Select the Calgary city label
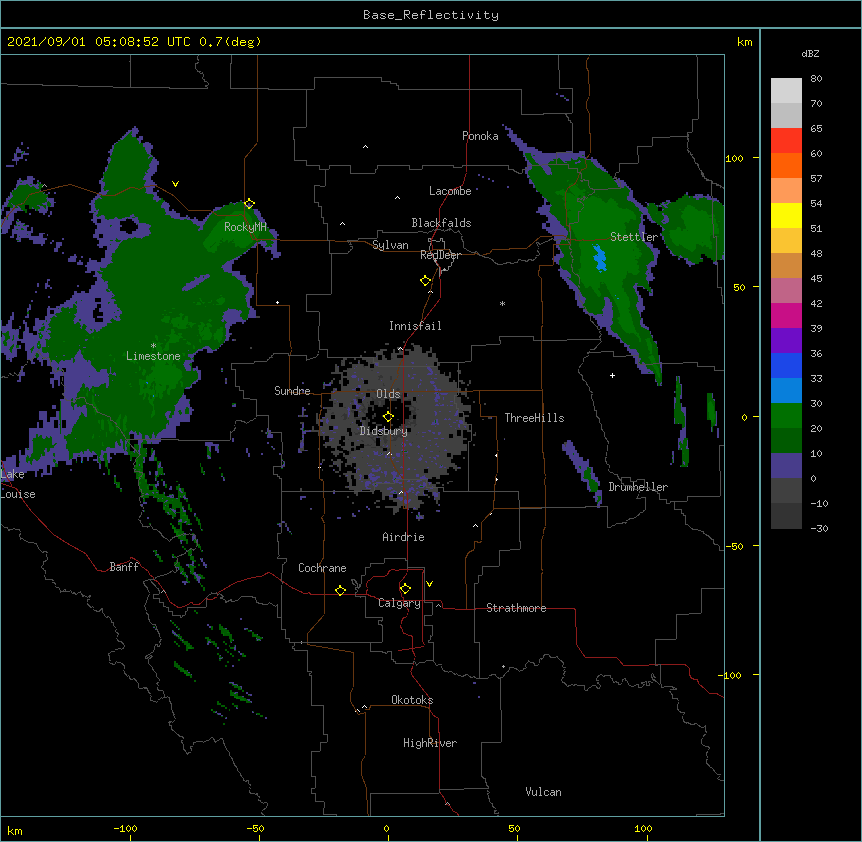 [400, 603]
